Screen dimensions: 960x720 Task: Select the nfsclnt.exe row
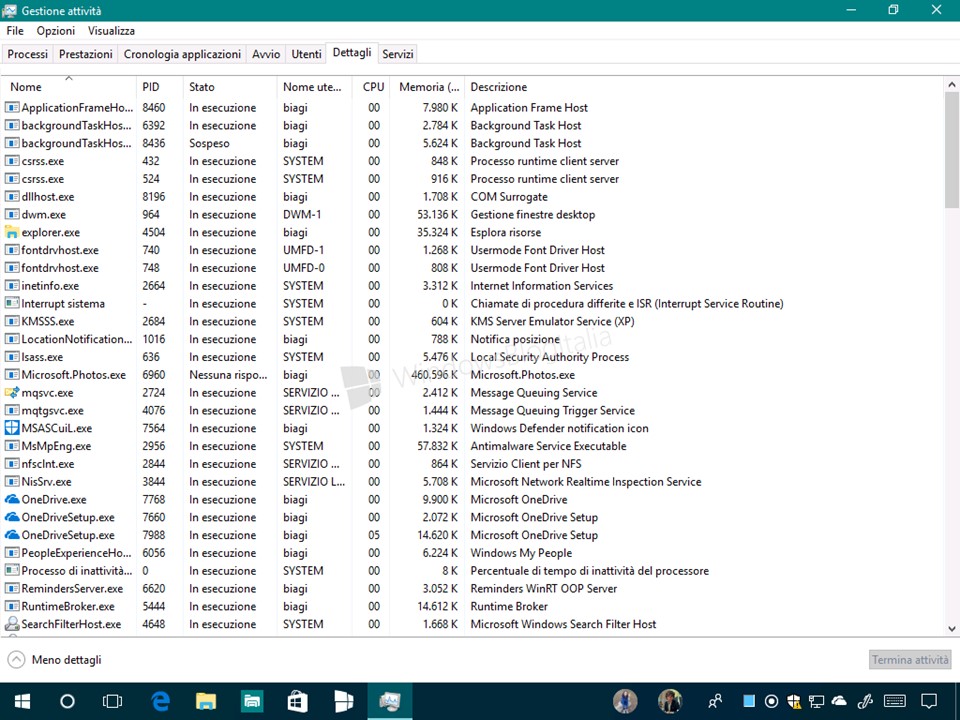click(472, 464)
